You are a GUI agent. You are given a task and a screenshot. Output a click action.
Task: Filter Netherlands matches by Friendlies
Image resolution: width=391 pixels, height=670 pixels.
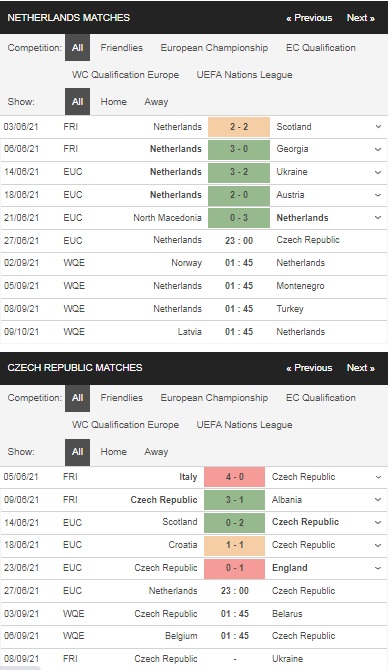point(121,48)
